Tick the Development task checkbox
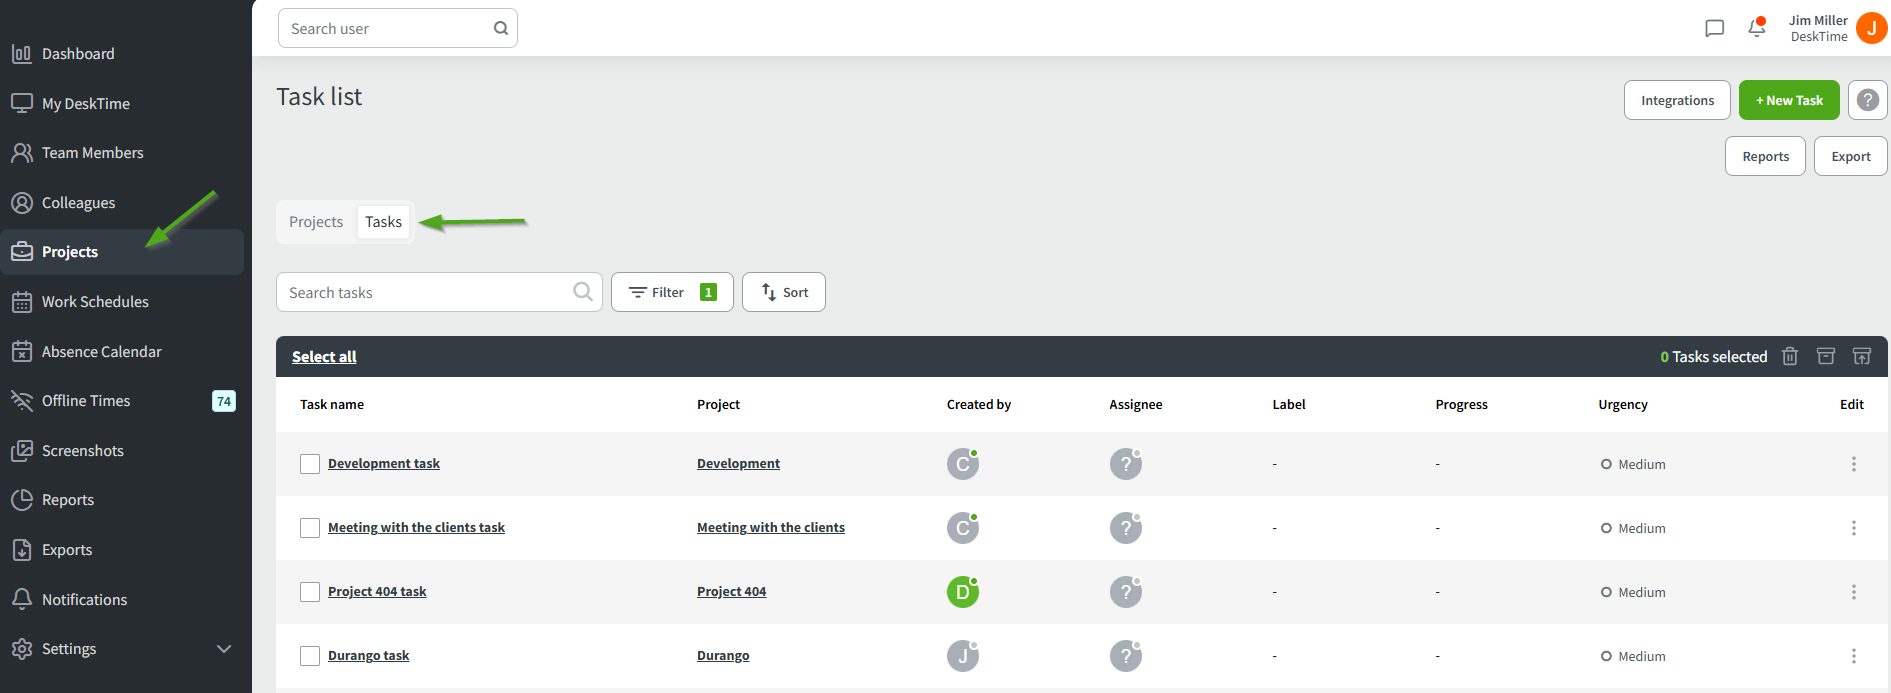The width and height of the screenshot is (1891, 693). click(x=310, y=464)
